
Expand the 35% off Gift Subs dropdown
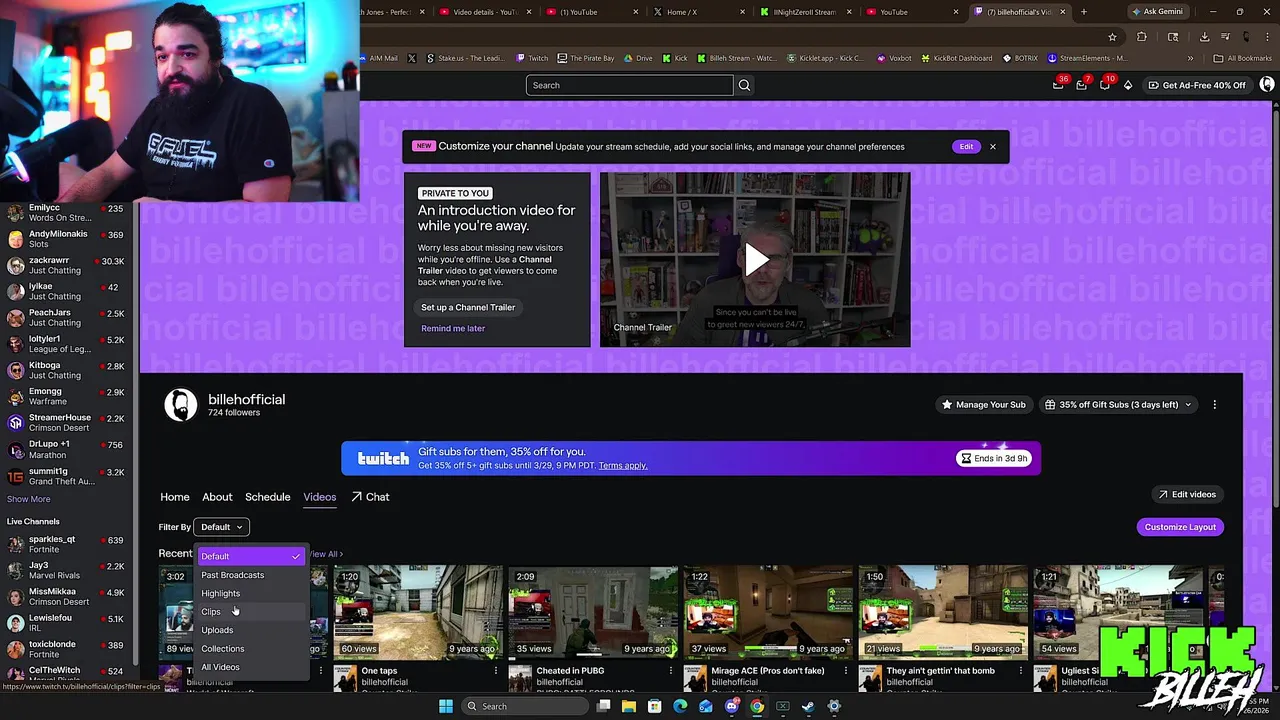pos(1118,405)
